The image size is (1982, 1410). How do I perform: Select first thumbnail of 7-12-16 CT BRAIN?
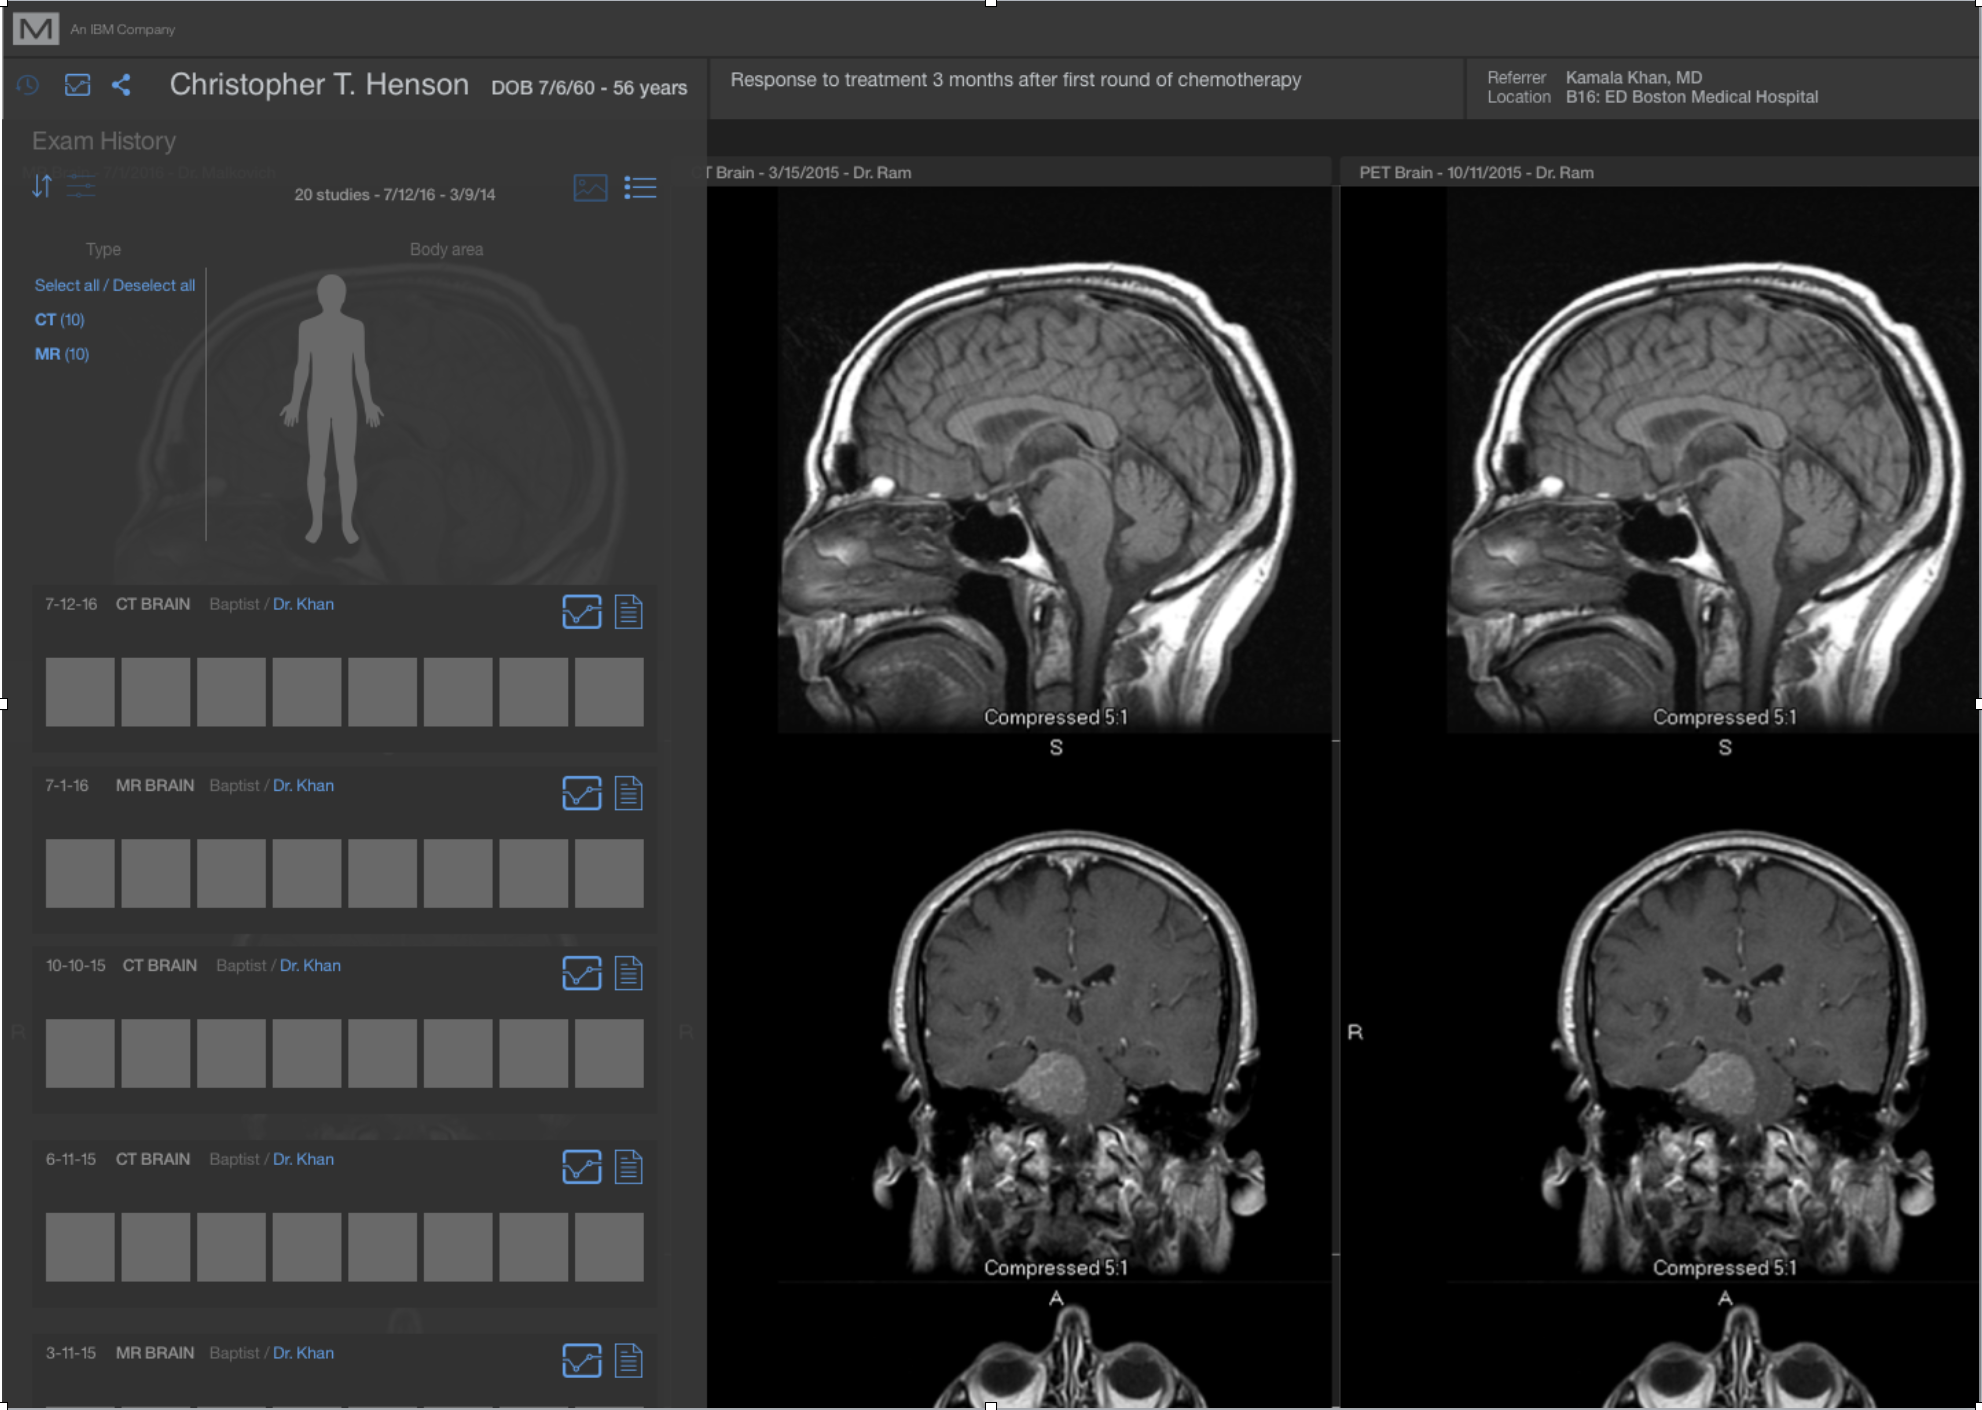(x=80, y=692)
